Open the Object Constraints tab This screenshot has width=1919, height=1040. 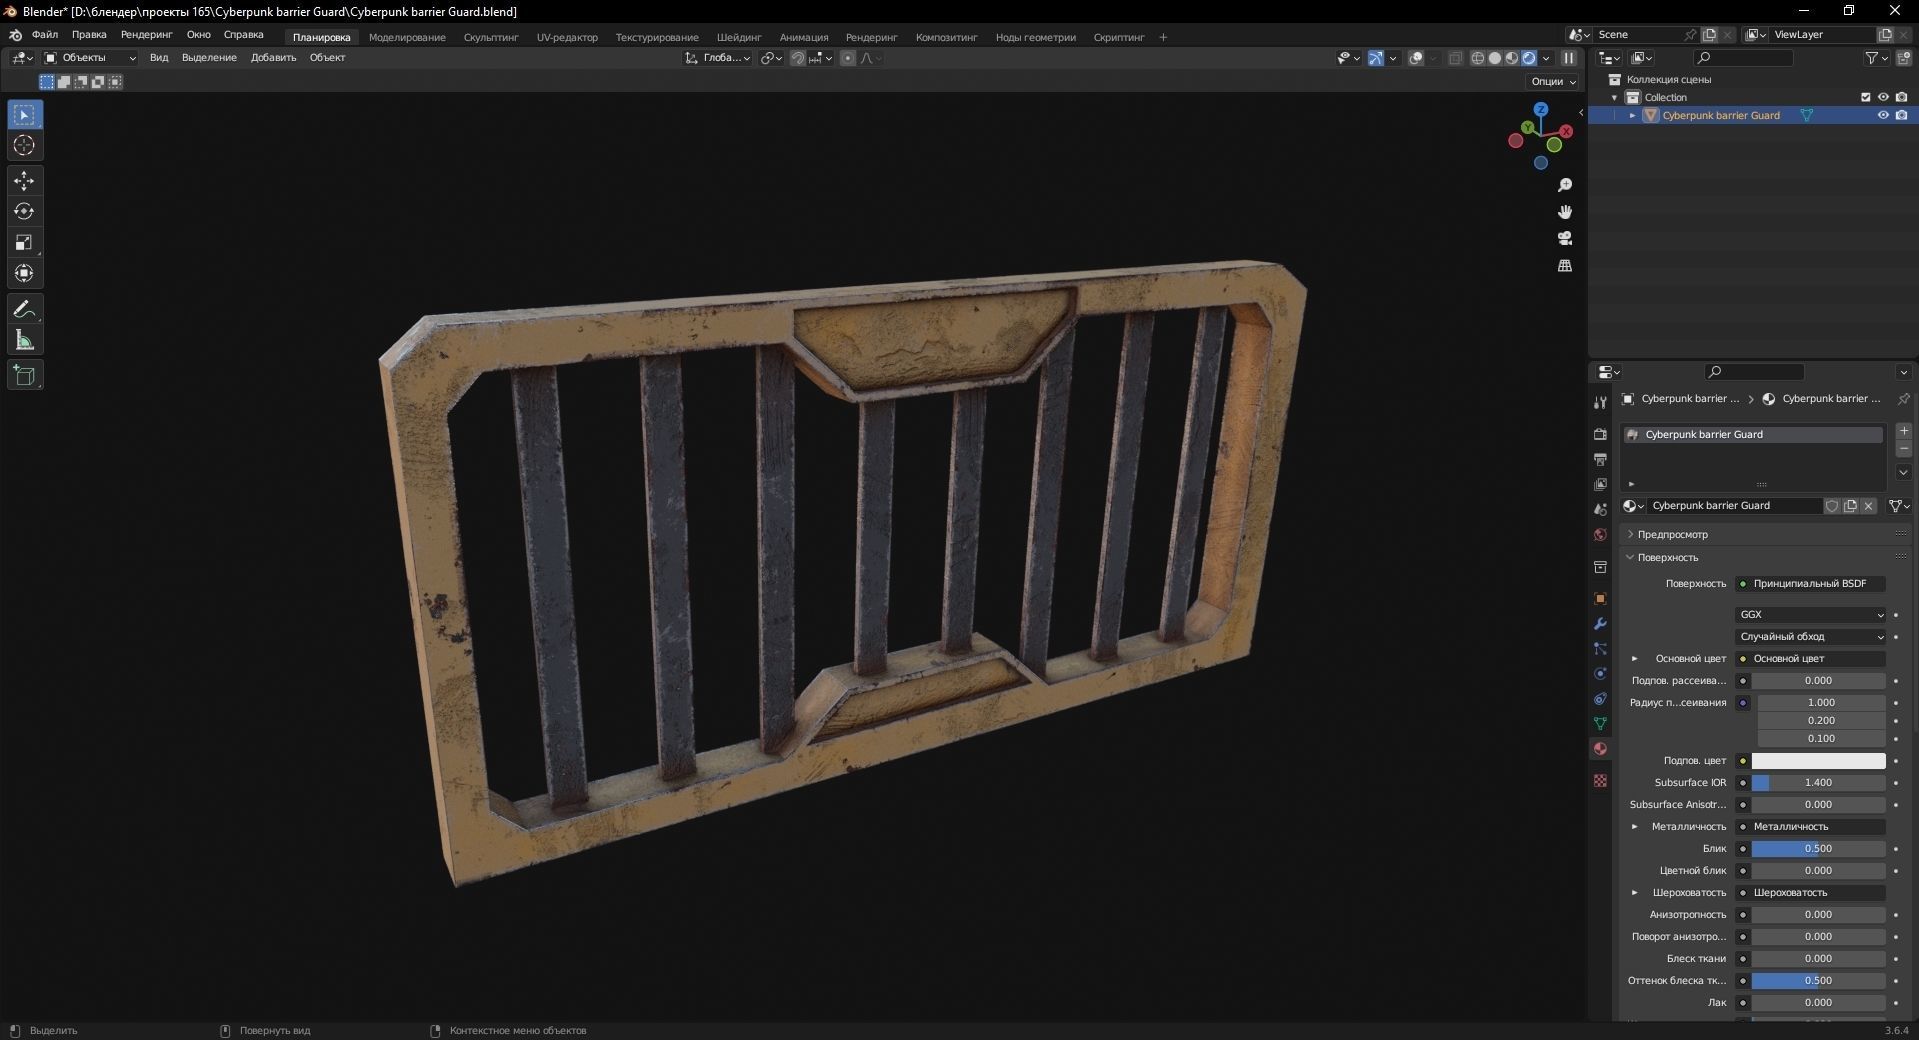coord(1600,699)
